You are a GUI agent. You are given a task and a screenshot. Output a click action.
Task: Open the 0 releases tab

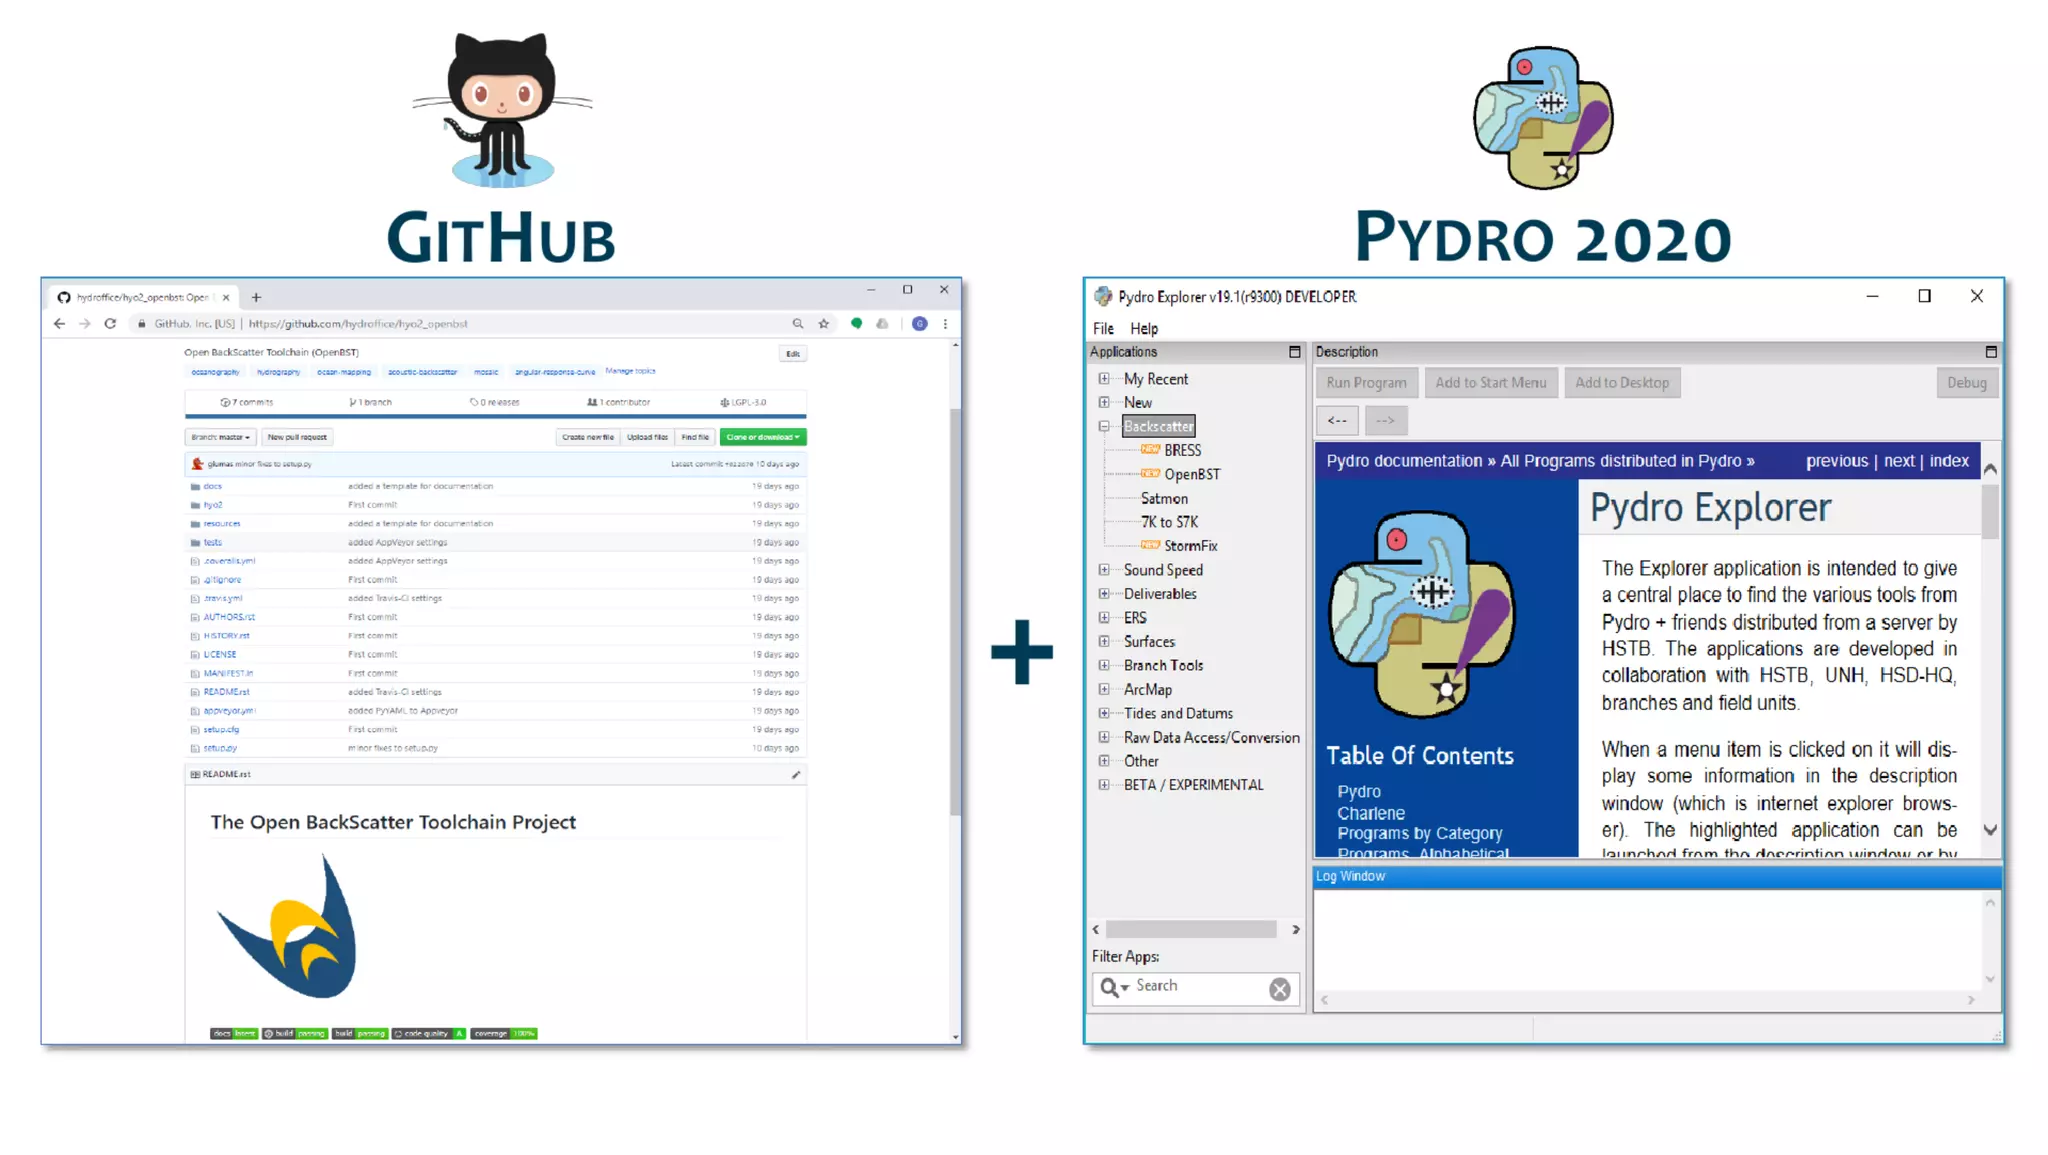[x=495, y=402]
